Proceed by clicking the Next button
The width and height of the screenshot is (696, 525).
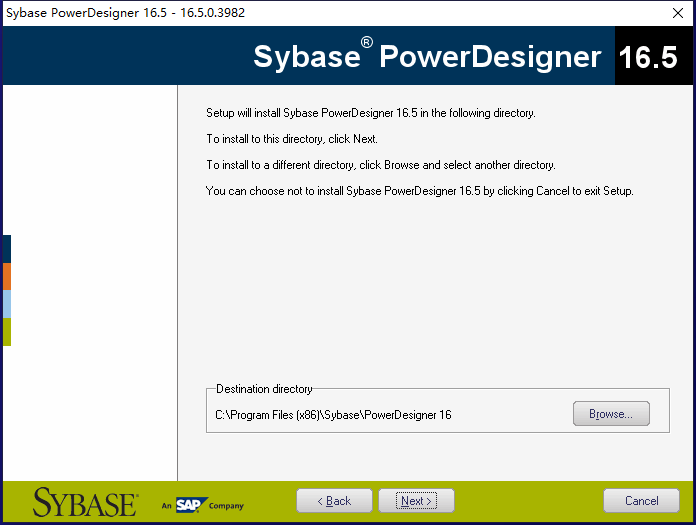(416, 501)
